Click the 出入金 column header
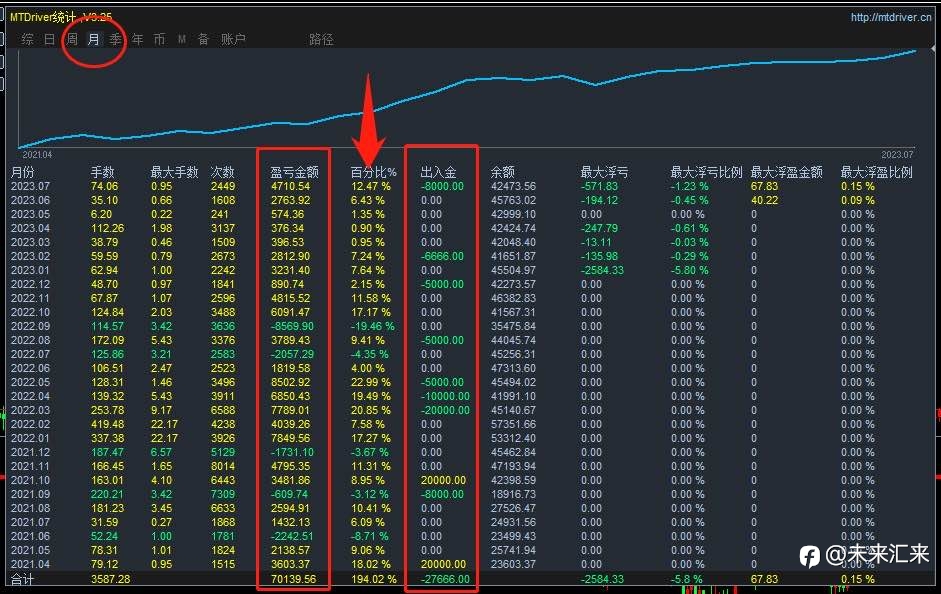The image size is (941, 594). [x=438, y=172]
